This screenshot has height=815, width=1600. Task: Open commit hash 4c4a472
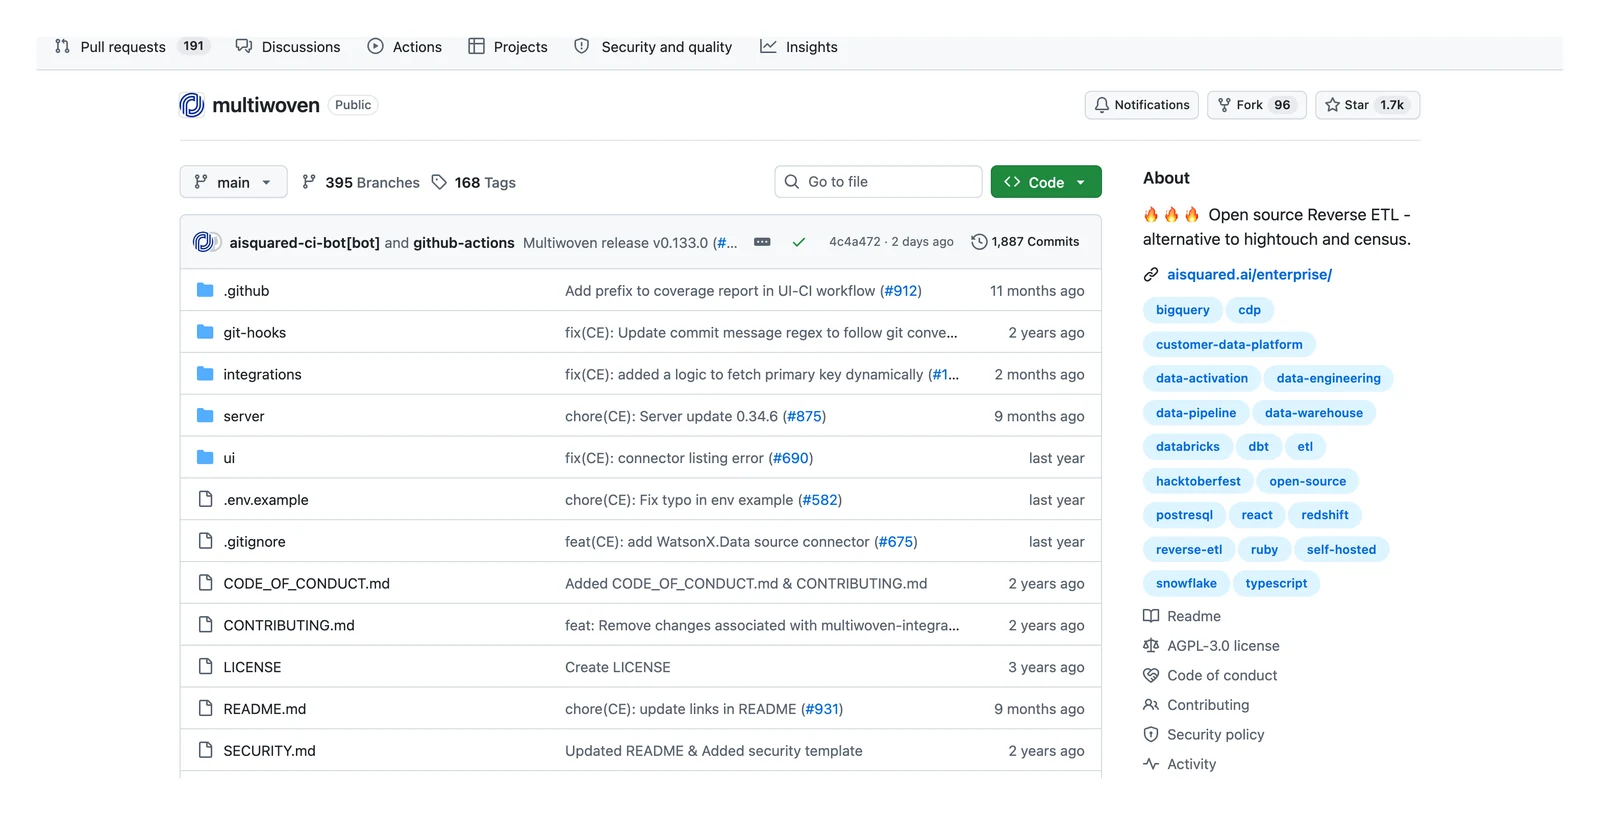[855, 242]
